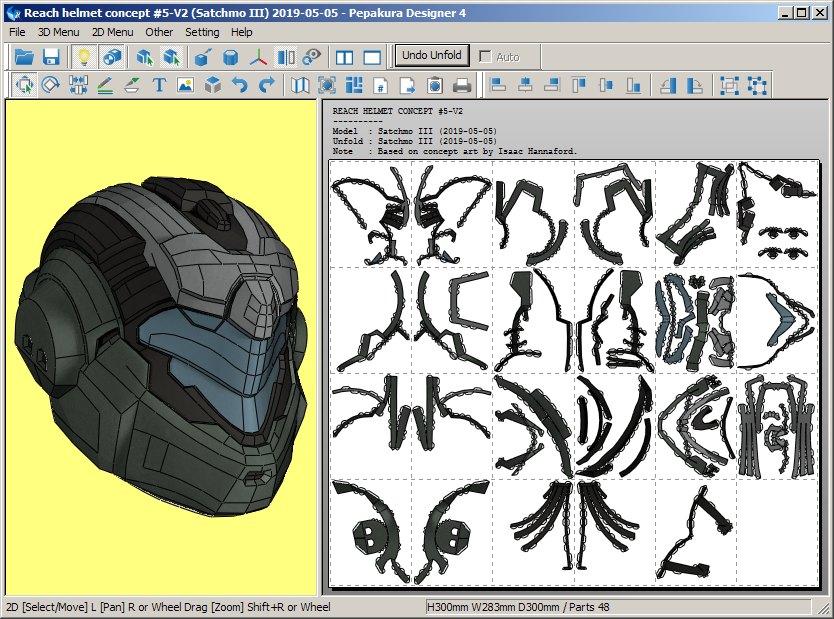This screenshot has height=619, width=834.
Task: Select the edit flaps tool icon
Action: (x=132, y=85)
